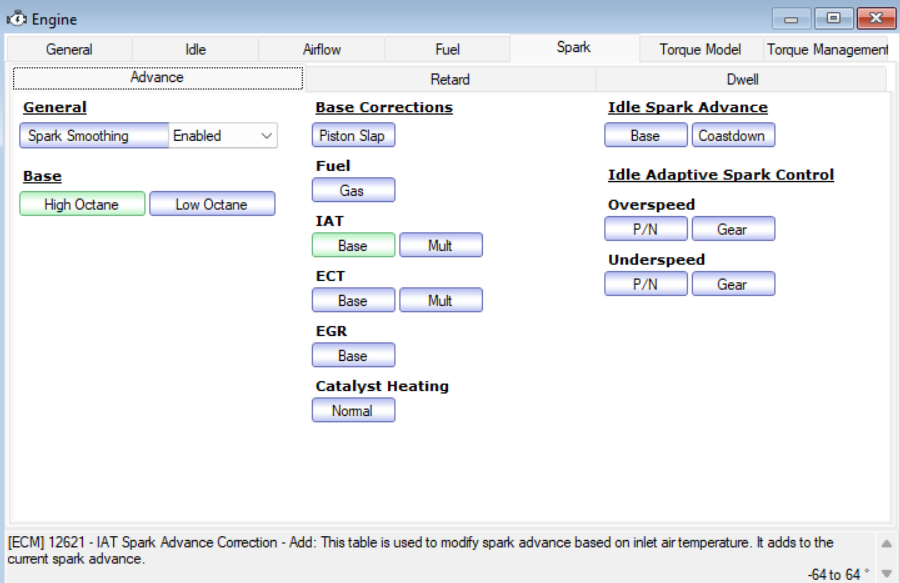Maximize the Engine window
The height and width of the screenshot is (583, 900).
pyautogui.click(x=833, y=18)
